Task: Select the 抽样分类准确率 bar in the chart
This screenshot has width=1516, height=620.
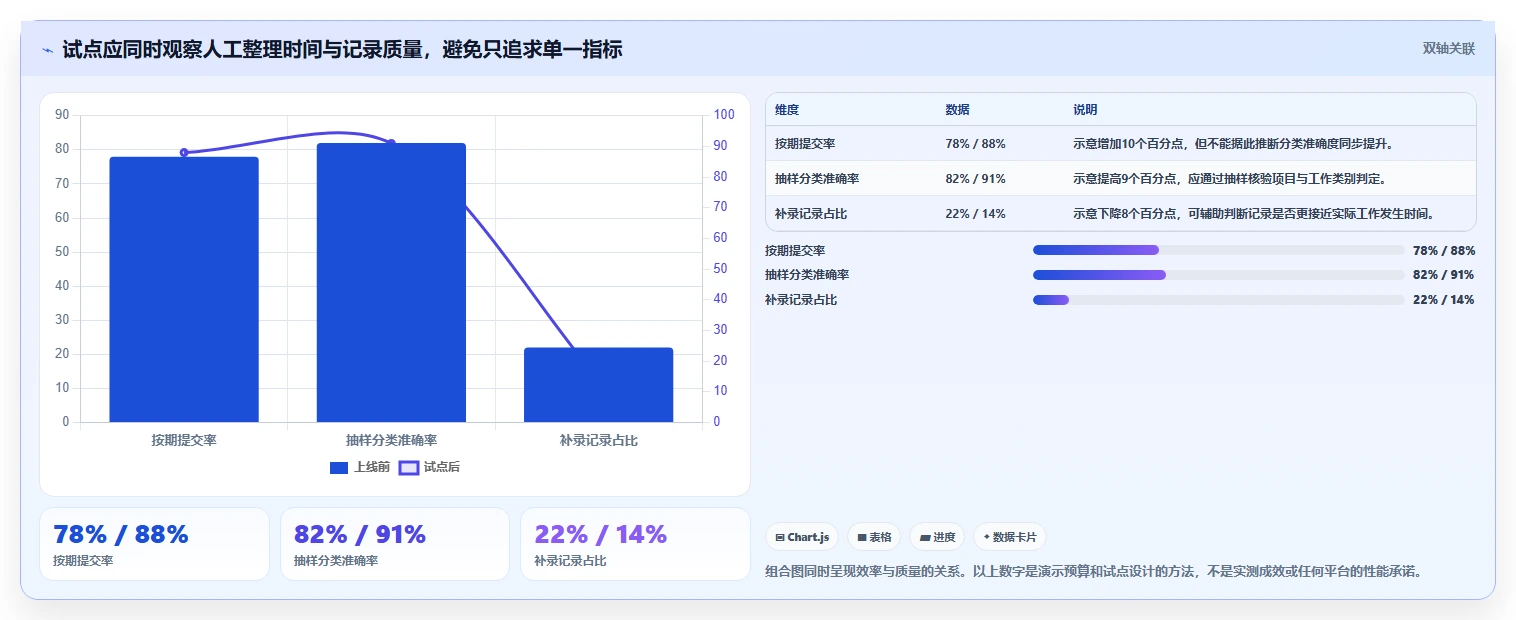Action: [x=391, y=282]
